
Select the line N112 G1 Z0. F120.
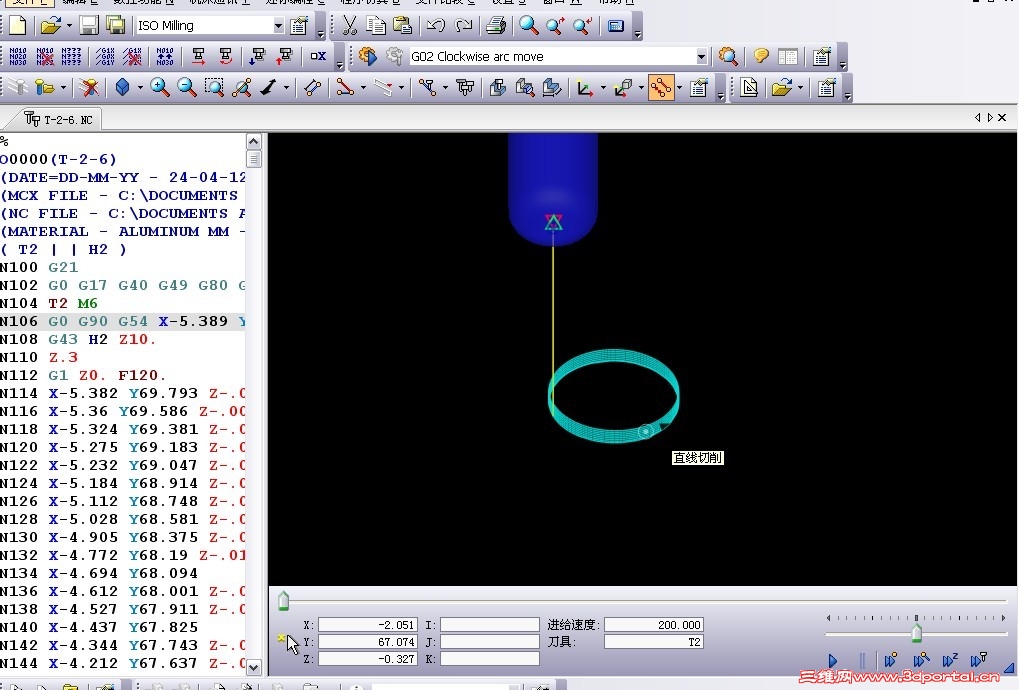coord(83,376)
